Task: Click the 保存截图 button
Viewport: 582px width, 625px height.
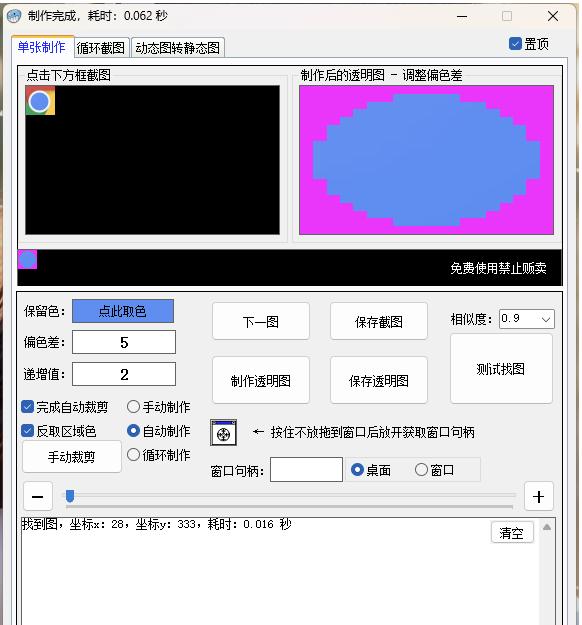Action: (x=379, y=321)
